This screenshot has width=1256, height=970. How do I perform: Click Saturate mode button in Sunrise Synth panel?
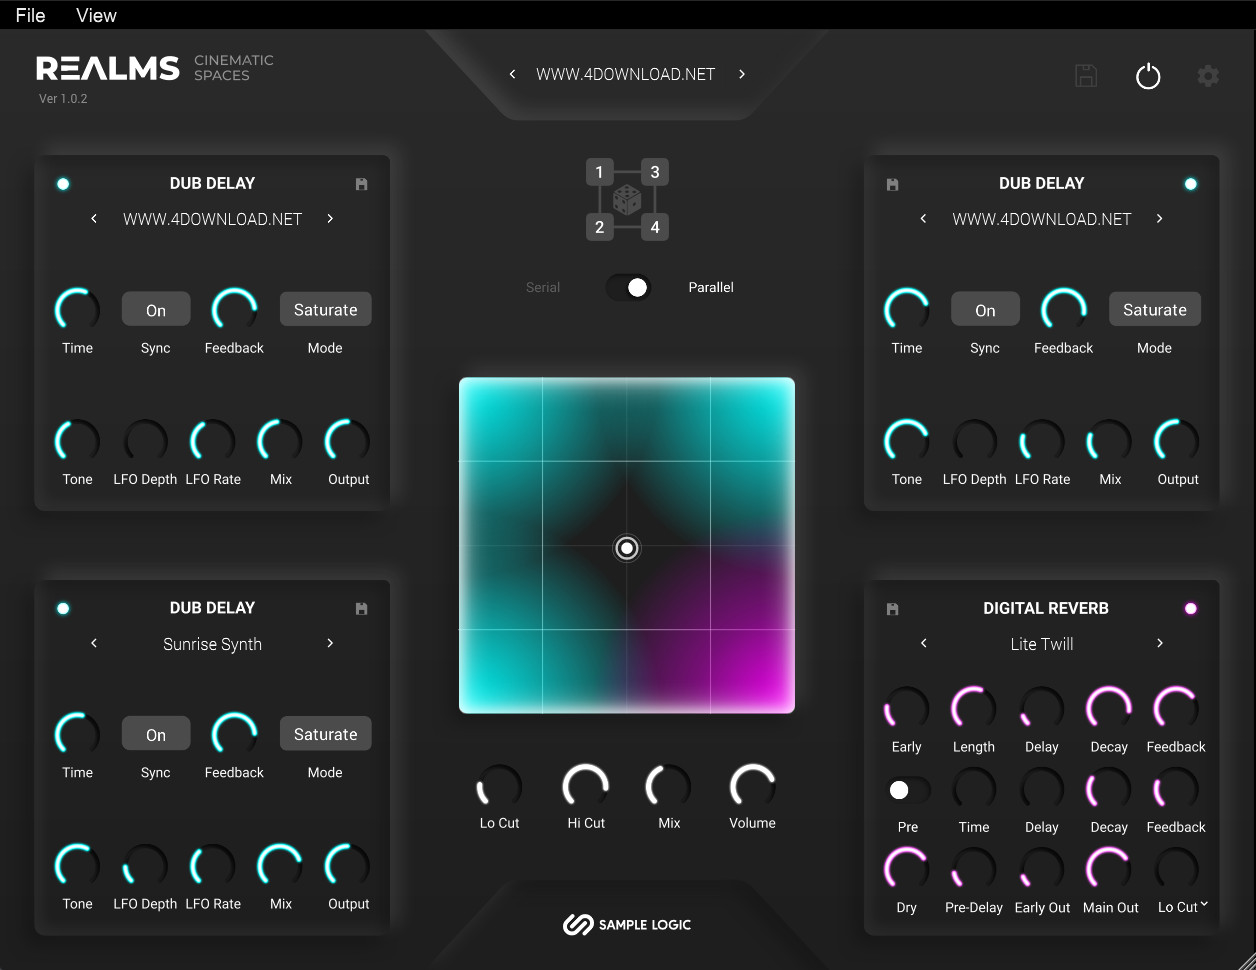pyautogui.click(x=325, y=734)
